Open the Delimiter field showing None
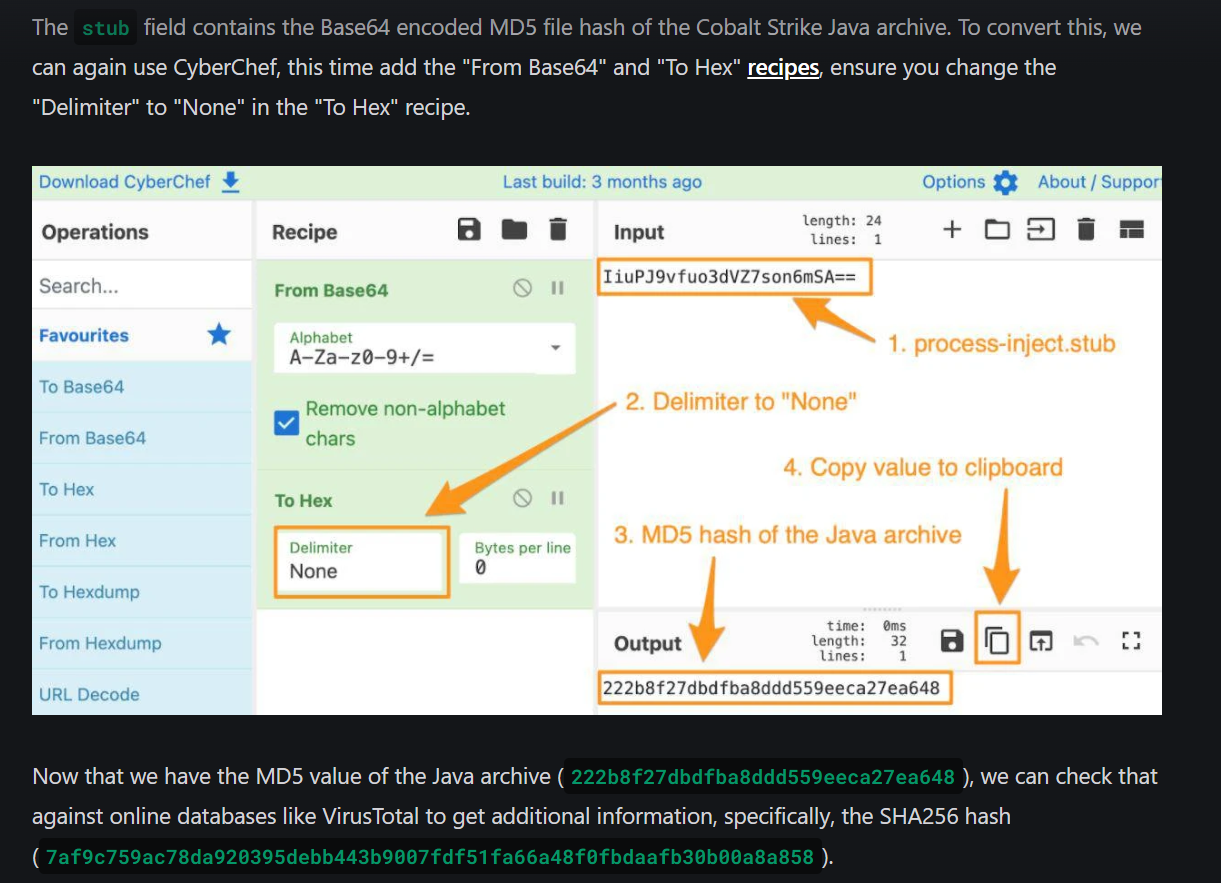This screenshot has height=883, width=1221. pyautogui.click(x=361, y=561)
